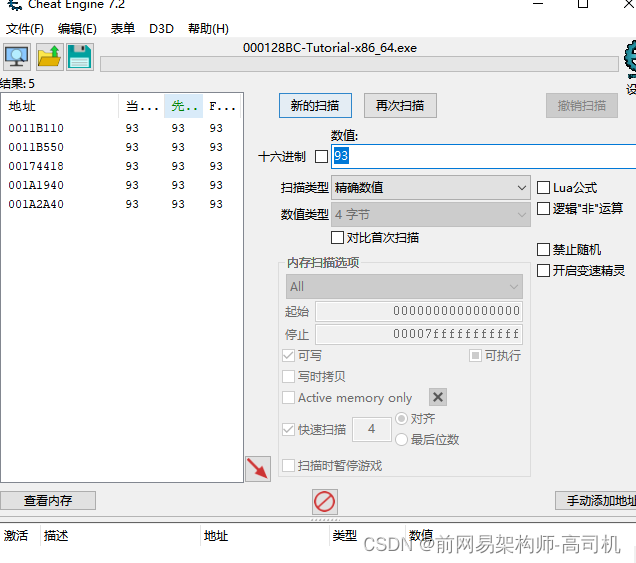Open the 文件(F) menu
Viewport: 636px width, 563px height.
25,29
